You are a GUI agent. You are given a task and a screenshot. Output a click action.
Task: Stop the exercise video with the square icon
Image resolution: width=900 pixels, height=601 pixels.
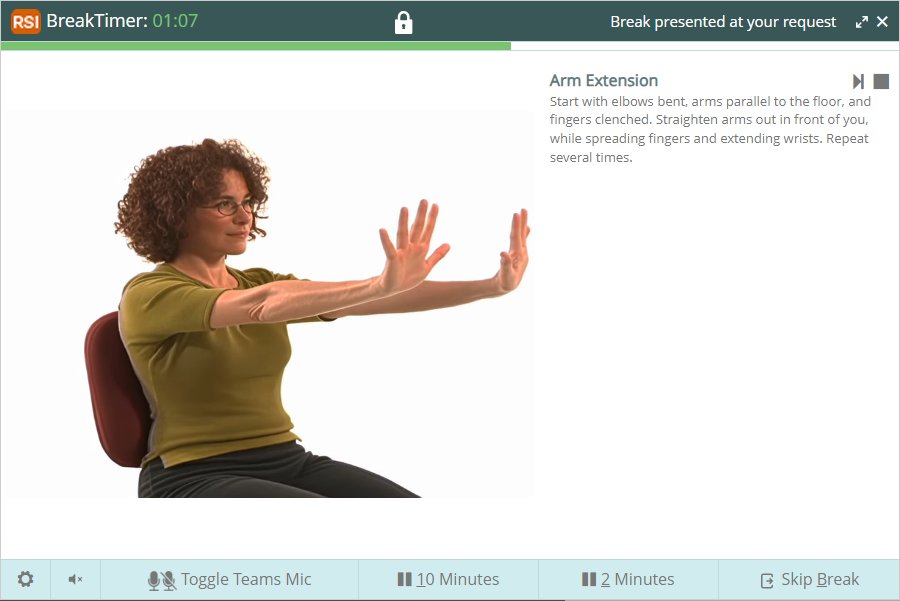pos(881,82)
